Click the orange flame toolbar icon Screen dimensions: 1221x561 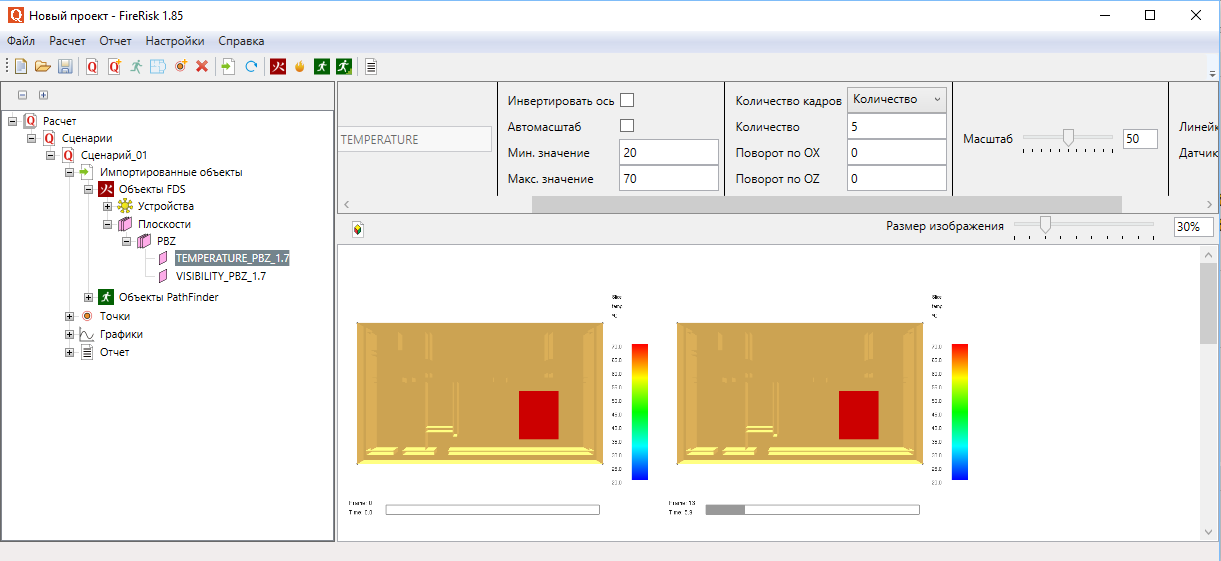pyautogui.click(x=299, y=67)
